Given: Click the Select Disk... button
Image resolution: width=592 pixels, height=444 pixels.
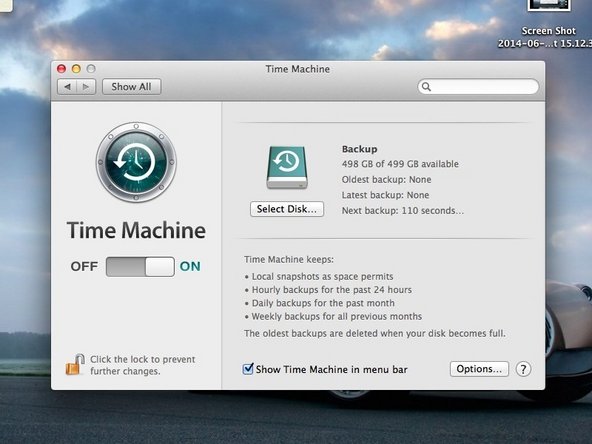Looking at the screenshot, I should pos(287,209).
